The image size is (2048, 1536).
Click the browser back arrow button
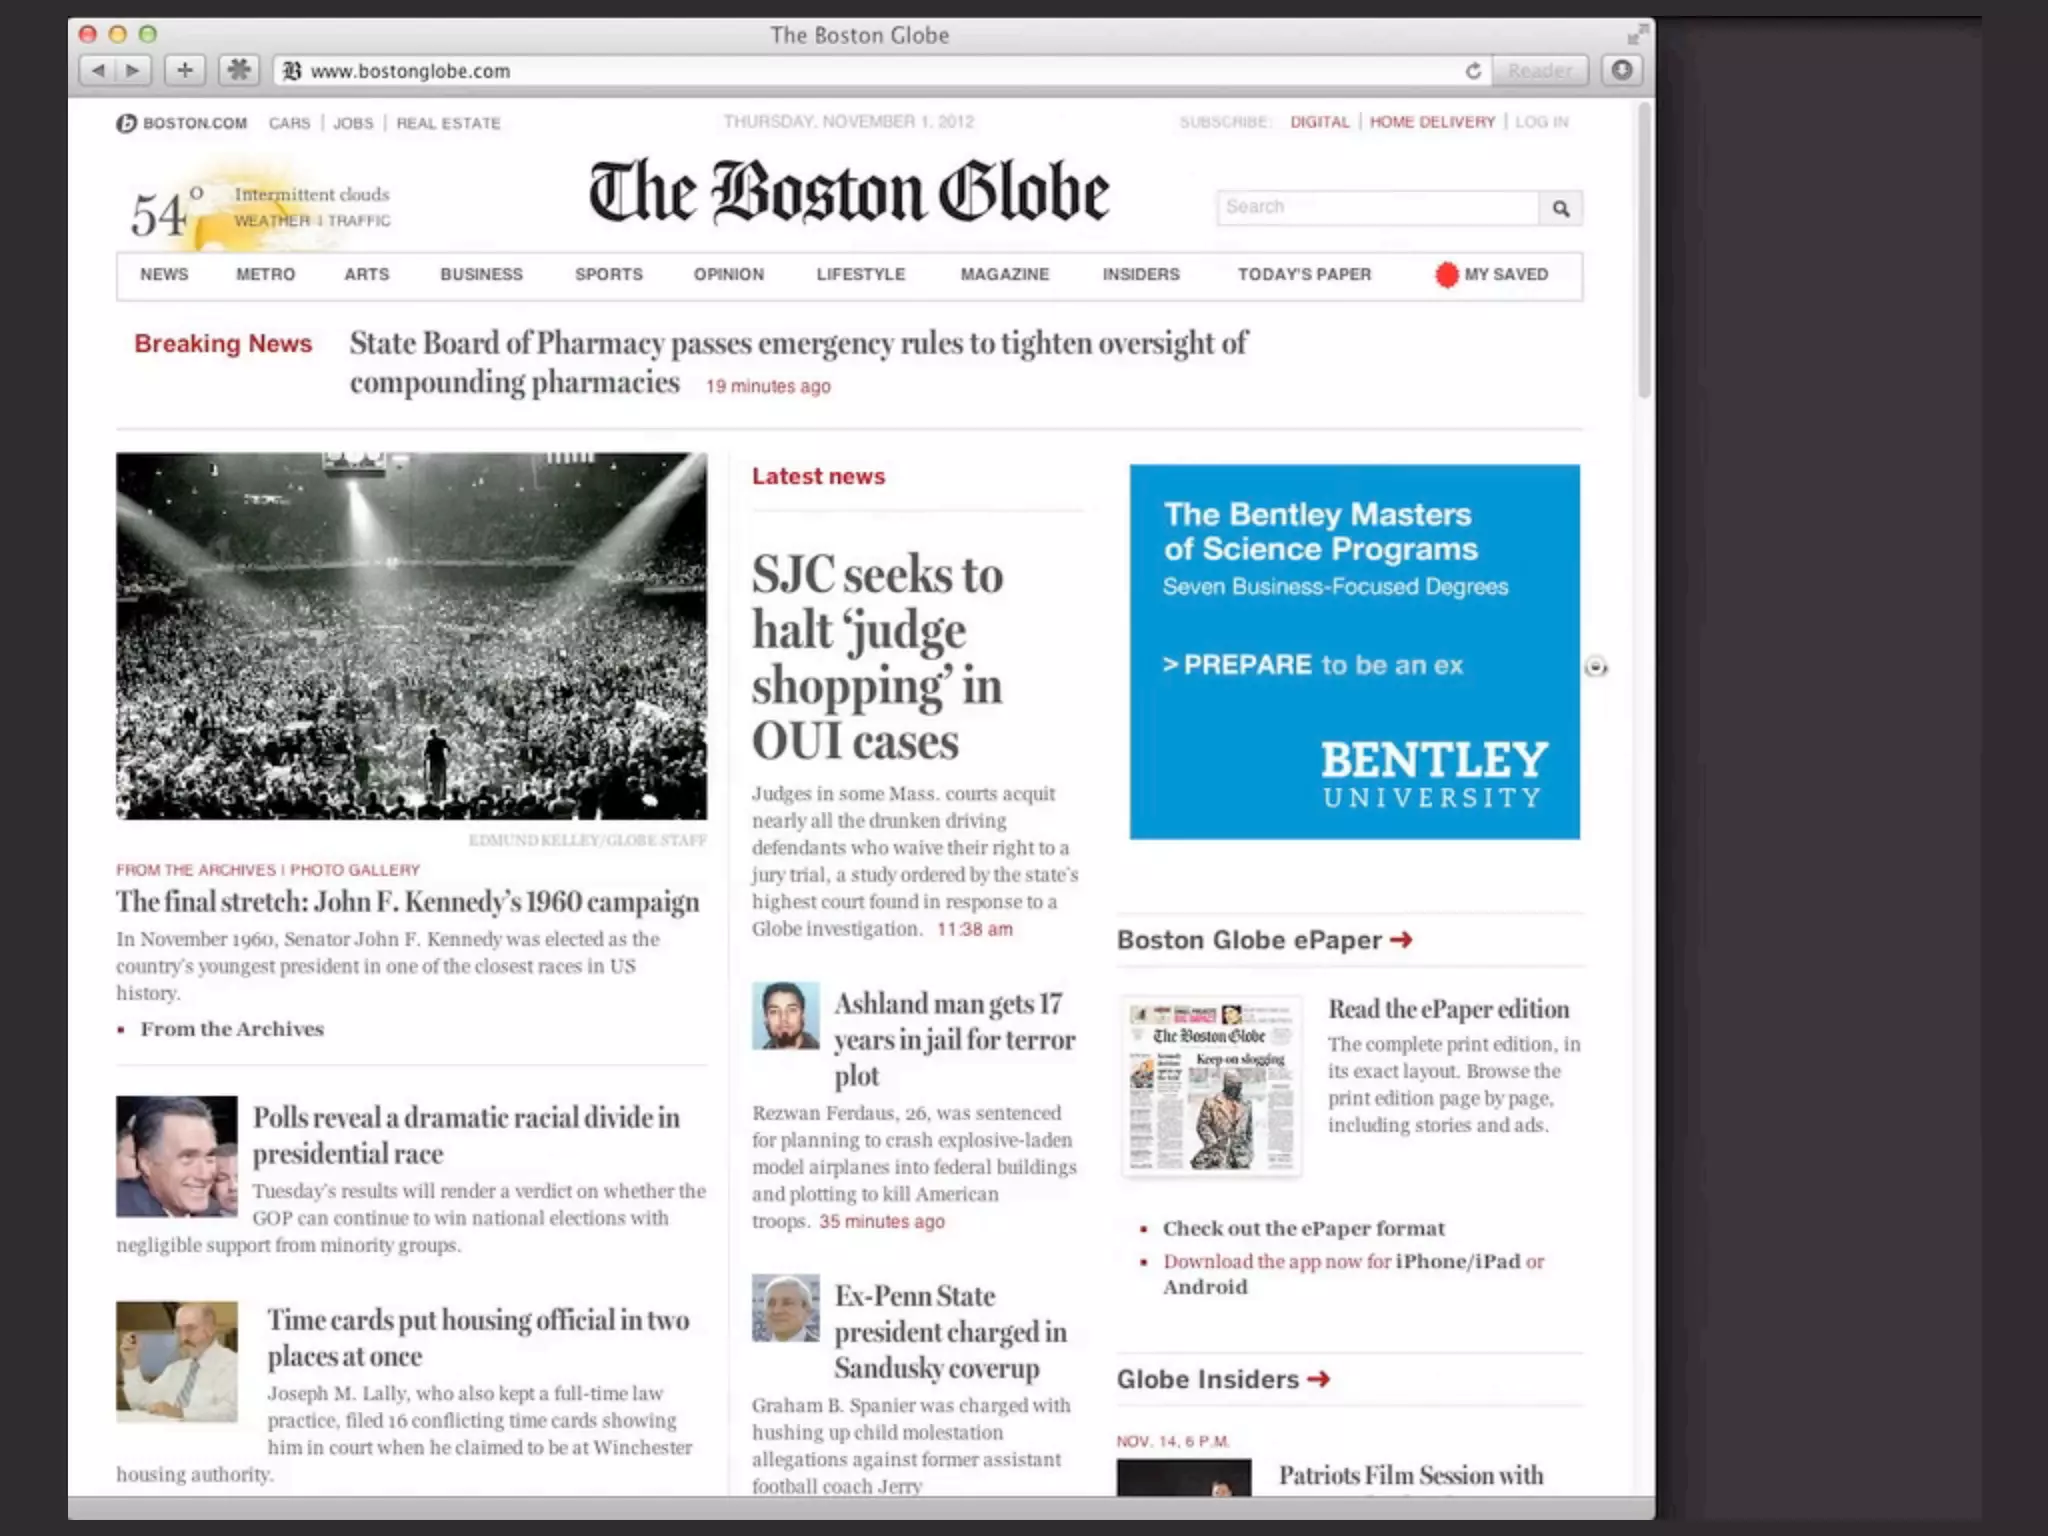[98, 70]
